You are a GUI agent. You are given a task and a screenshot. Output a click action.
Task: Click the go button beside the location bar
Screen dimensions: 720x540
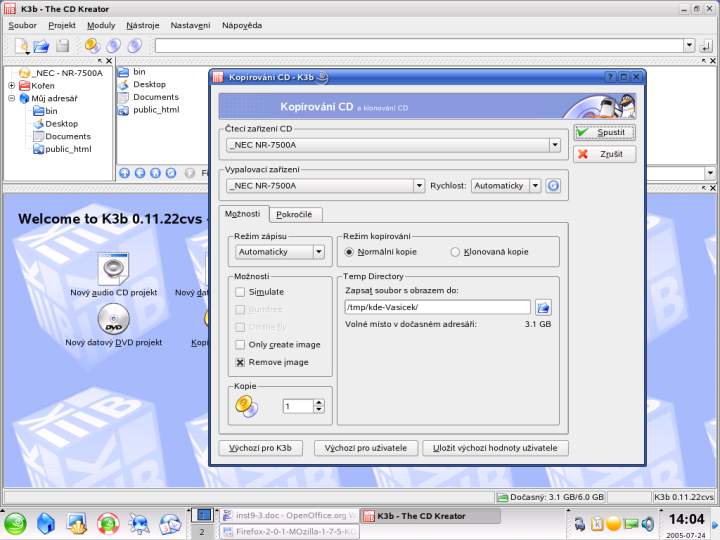point(706,46)
